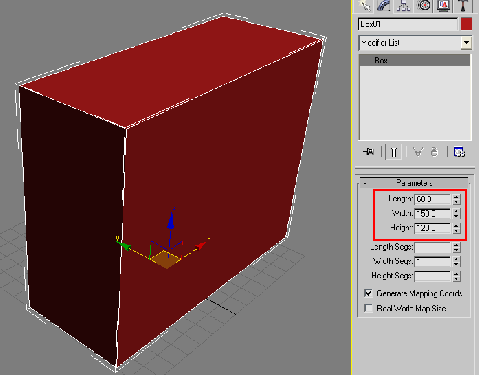The image size is (479, 375).
Task: Open Configure Modifier Sets icon
Action: tap(459, 152)
